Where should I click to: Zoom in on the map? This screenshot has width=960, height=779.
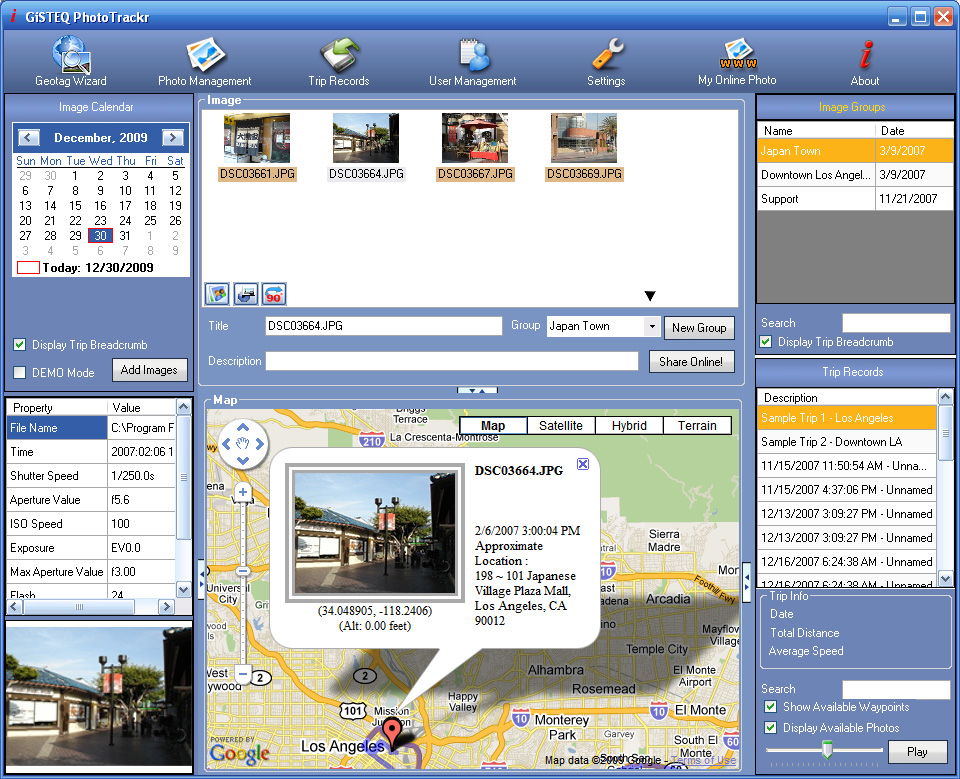coord(243,492)
